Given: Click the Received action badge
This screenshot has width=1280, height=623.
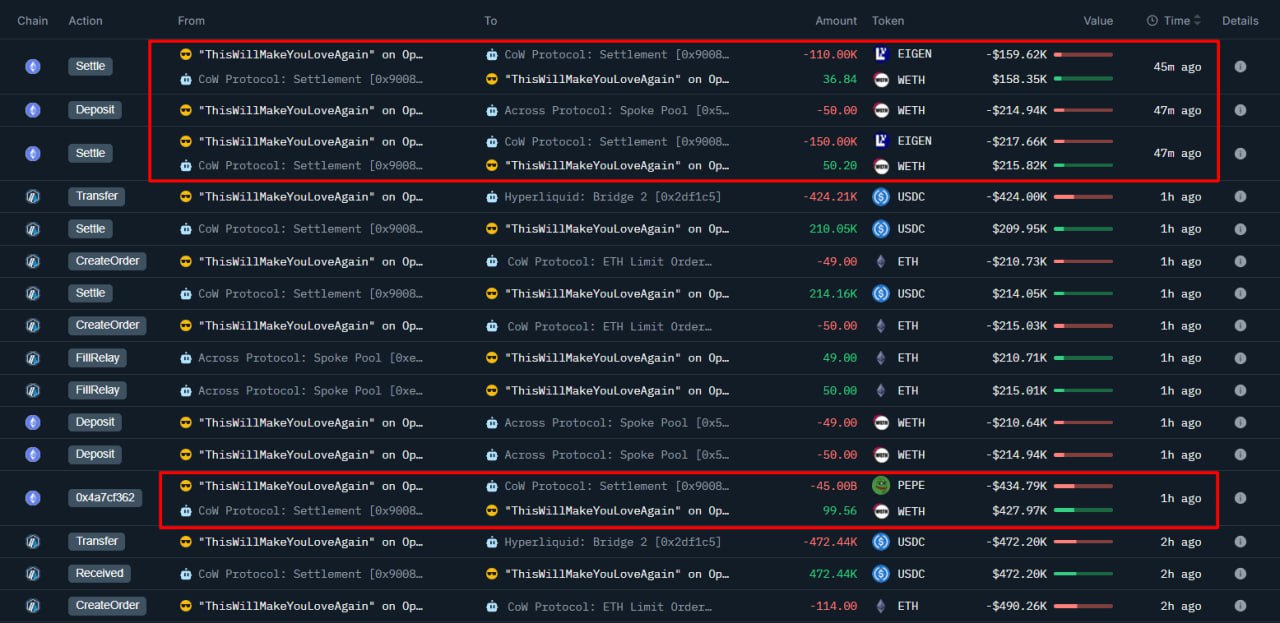Looking at the screenshot, I should [100, 574].
